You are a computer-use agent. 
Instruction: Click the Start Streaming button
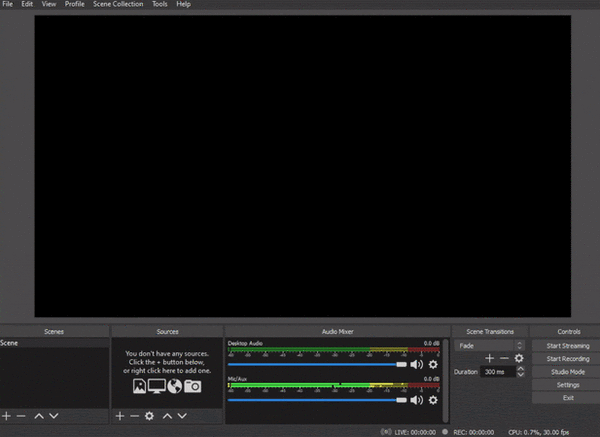[x=567, y=345]
